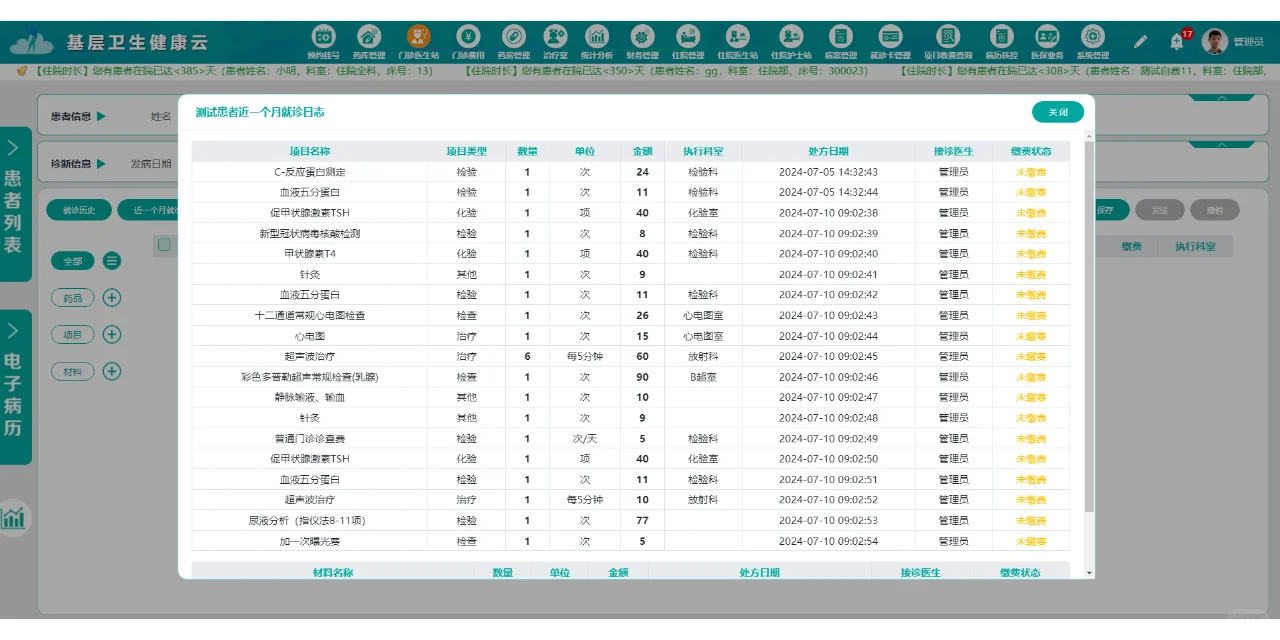
Task: Open the 住院医生站 module icon
Action: pyautogui.click(x=738, y=36)
